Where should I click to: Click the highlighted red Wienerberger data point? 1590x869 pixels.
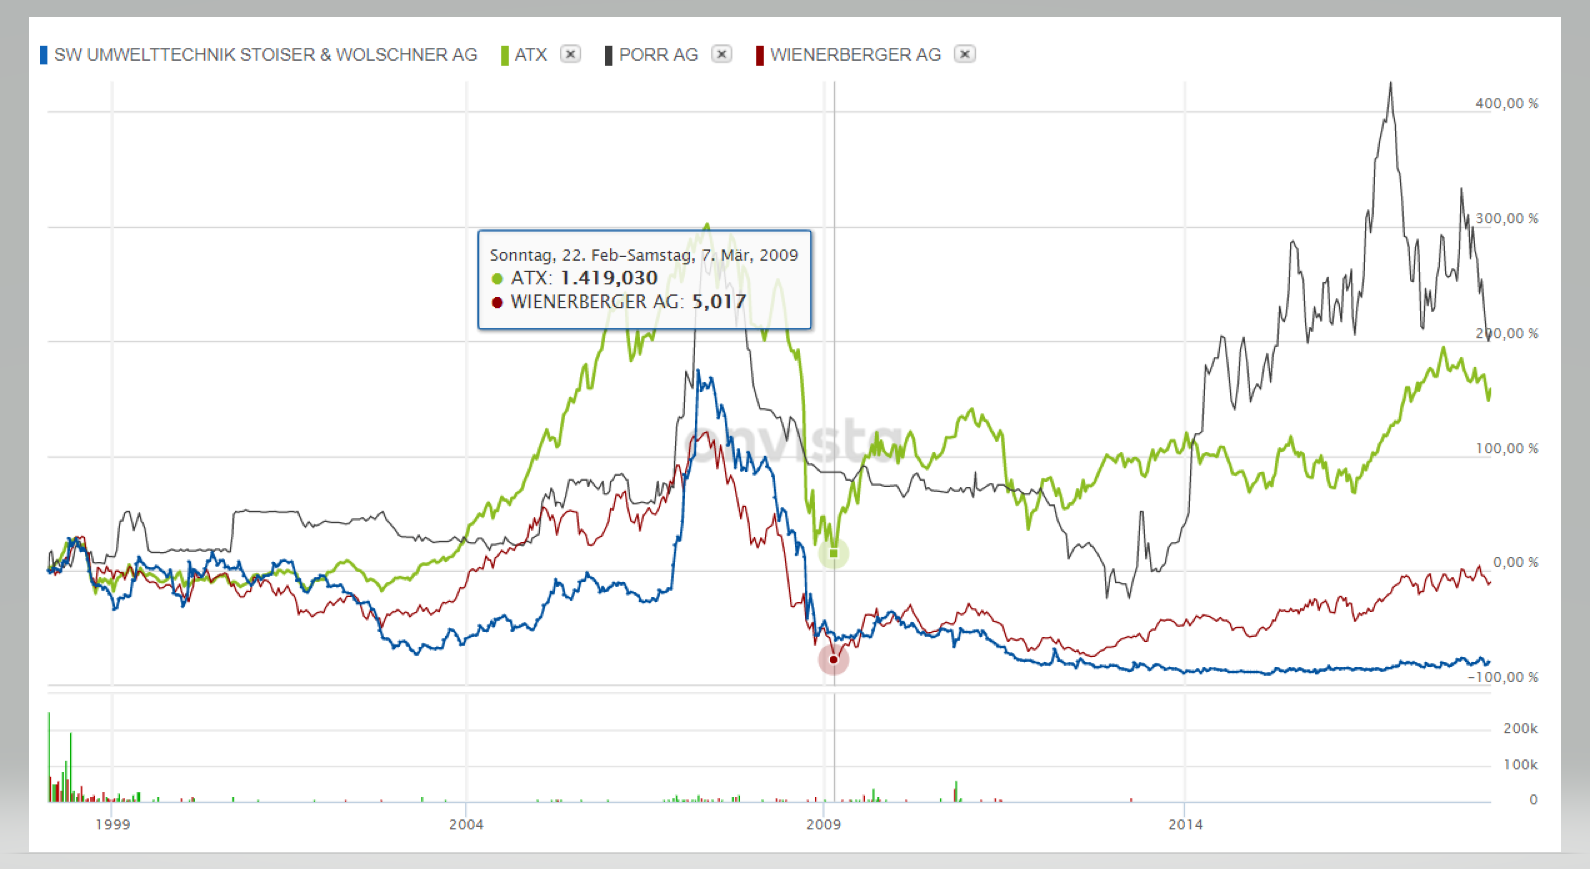pos(833,660)
